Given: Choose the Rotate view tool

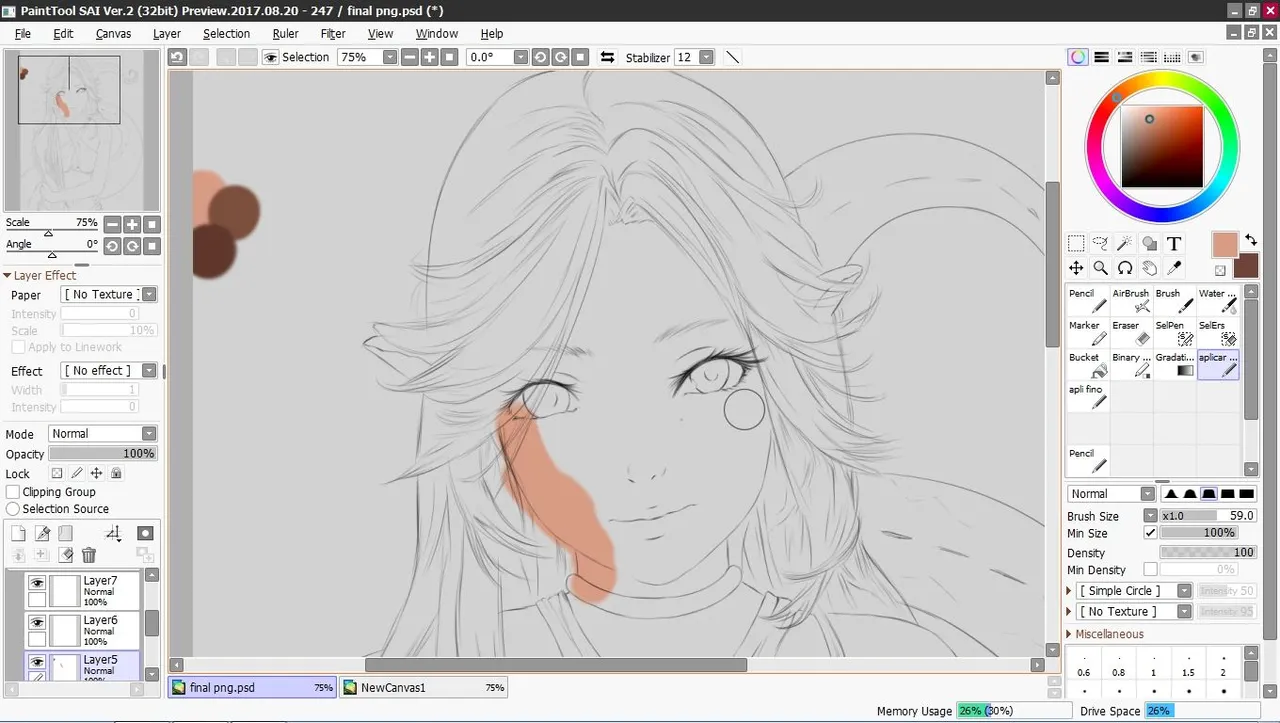Looking at the screenshot, I should tap(1125, 268).
